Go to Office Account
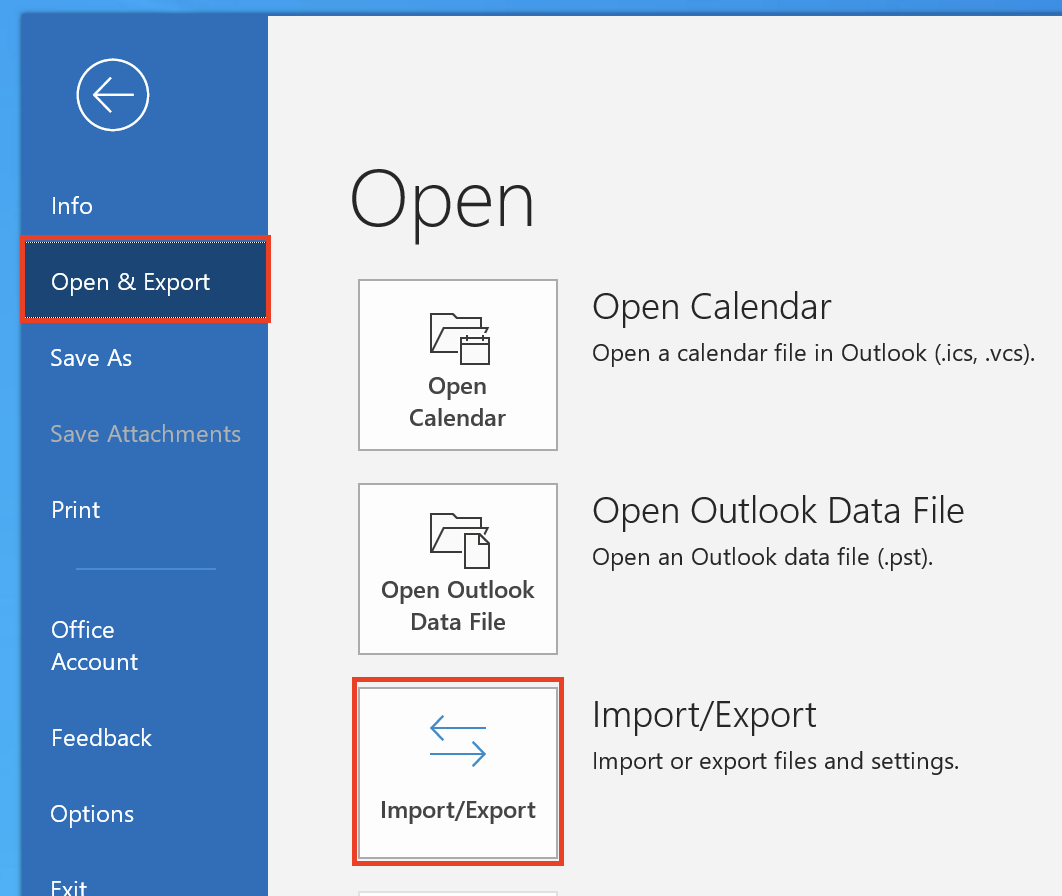The height and width of the screenshot is (896, 1062). (x=94, y=645)
